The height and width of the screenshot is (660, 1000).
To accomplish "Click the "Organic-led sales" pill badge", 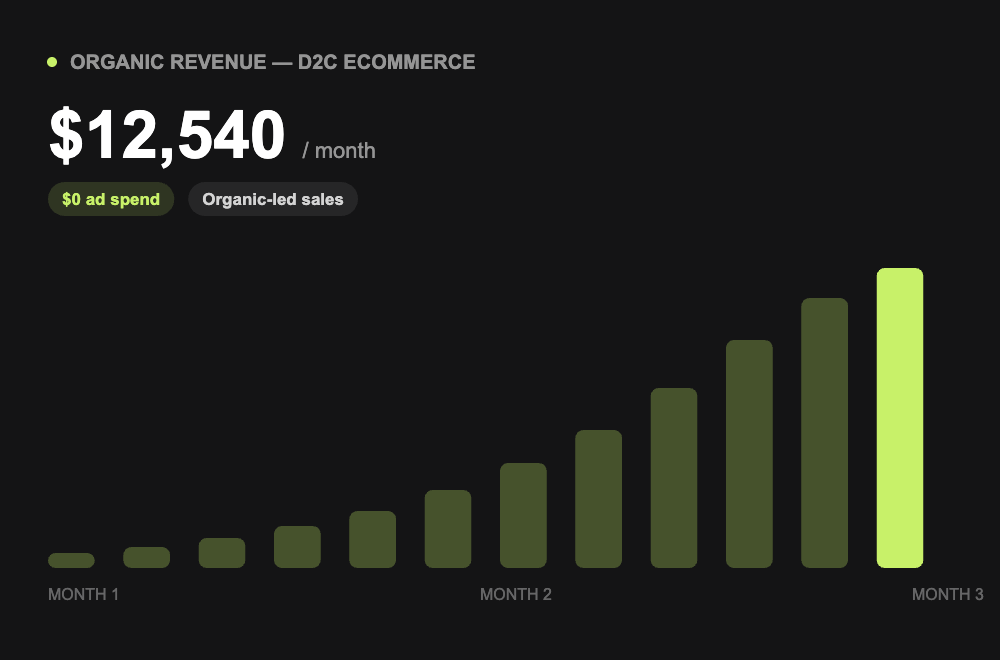I will (273, 199).
